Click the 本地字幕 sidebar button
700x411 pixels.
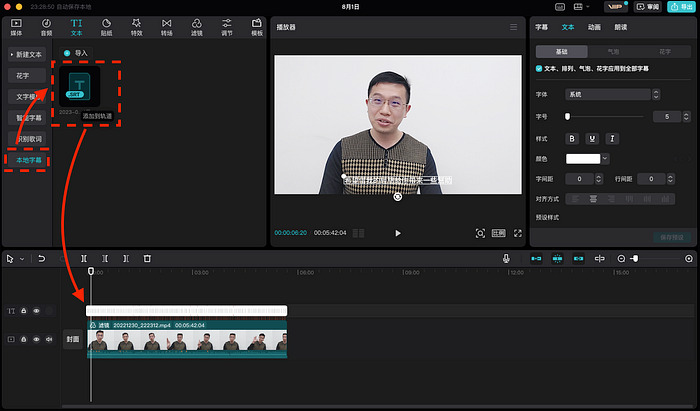tap(29, 160)
